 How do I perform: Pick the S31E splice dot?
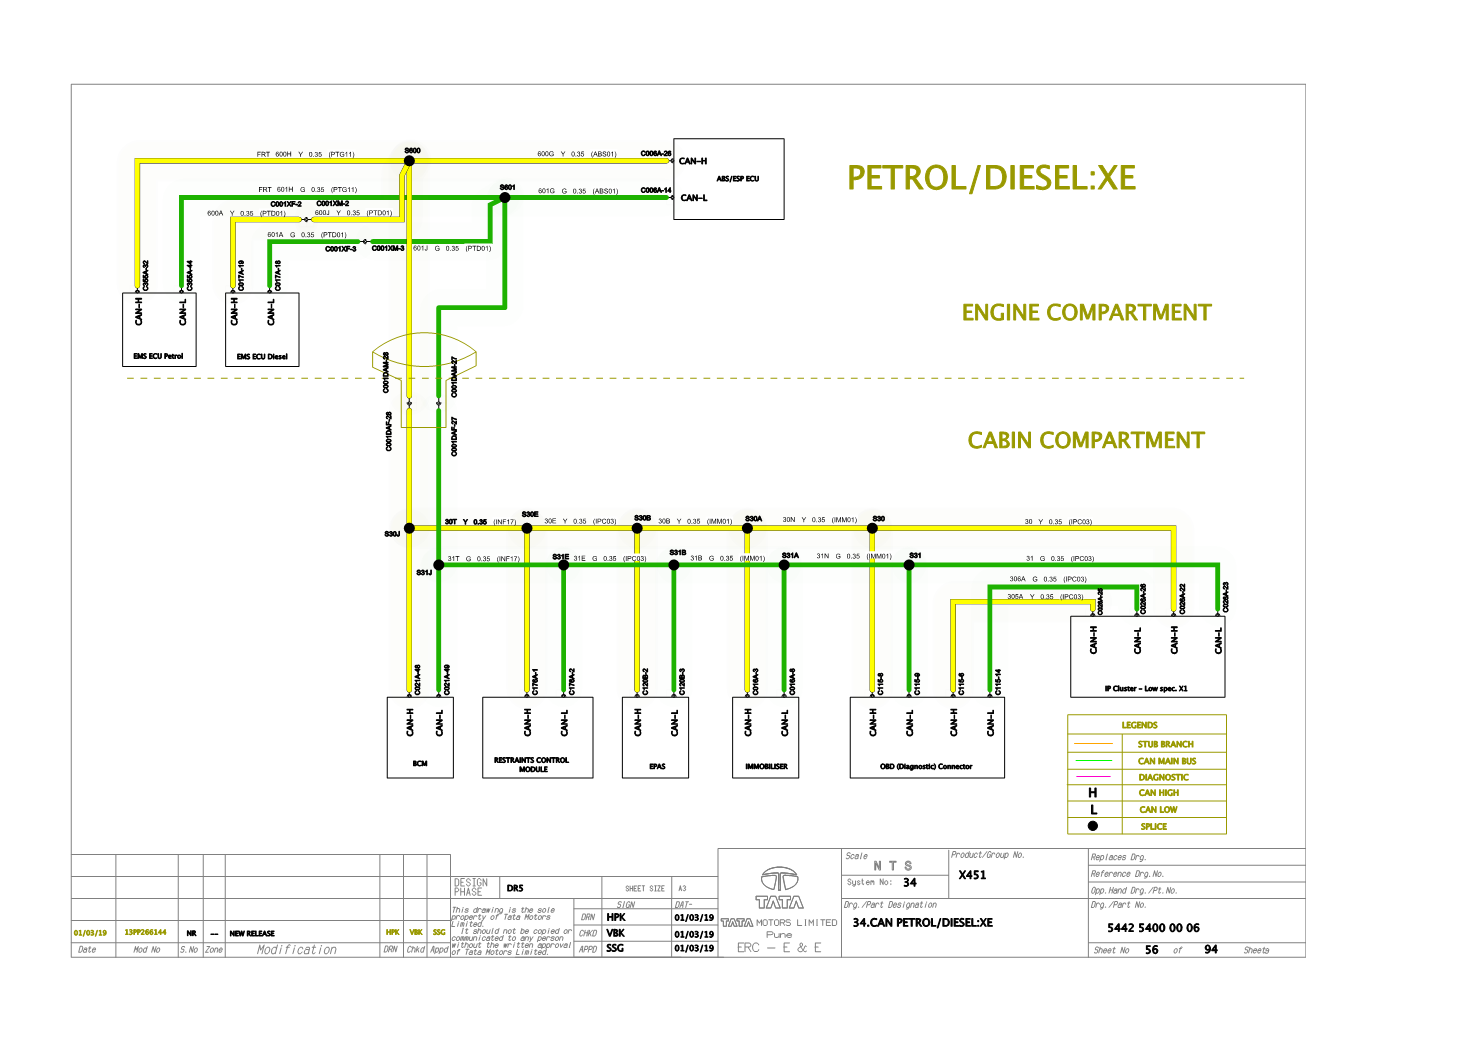click(x=563, y=565)
